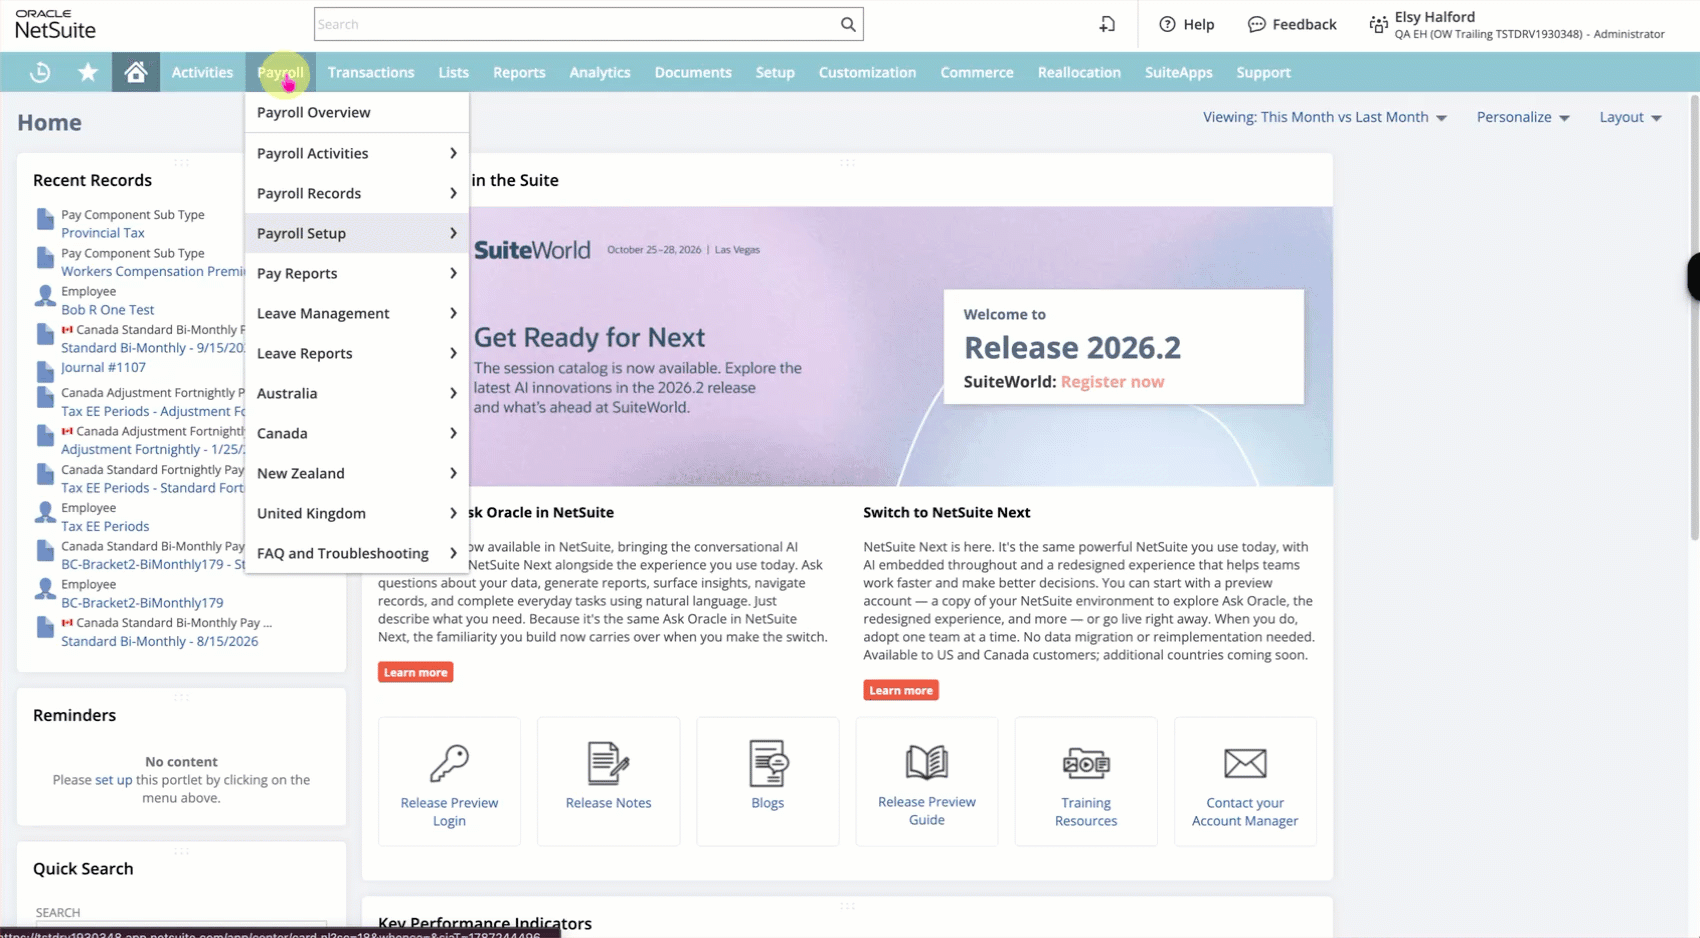Click the Register now link
Screen dimensions: 1700x938
coord(1112,382)
